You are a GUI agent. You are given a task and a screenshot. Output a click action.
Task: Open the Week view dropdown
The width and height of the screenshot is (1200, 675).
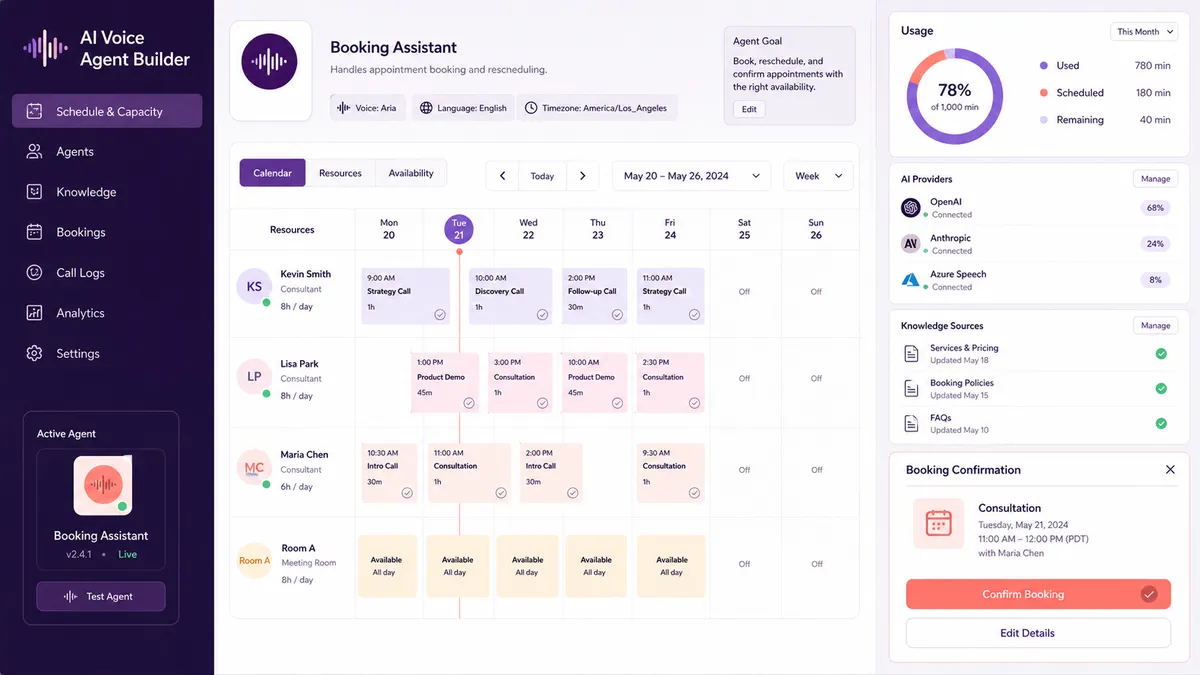tap(818, 176)
